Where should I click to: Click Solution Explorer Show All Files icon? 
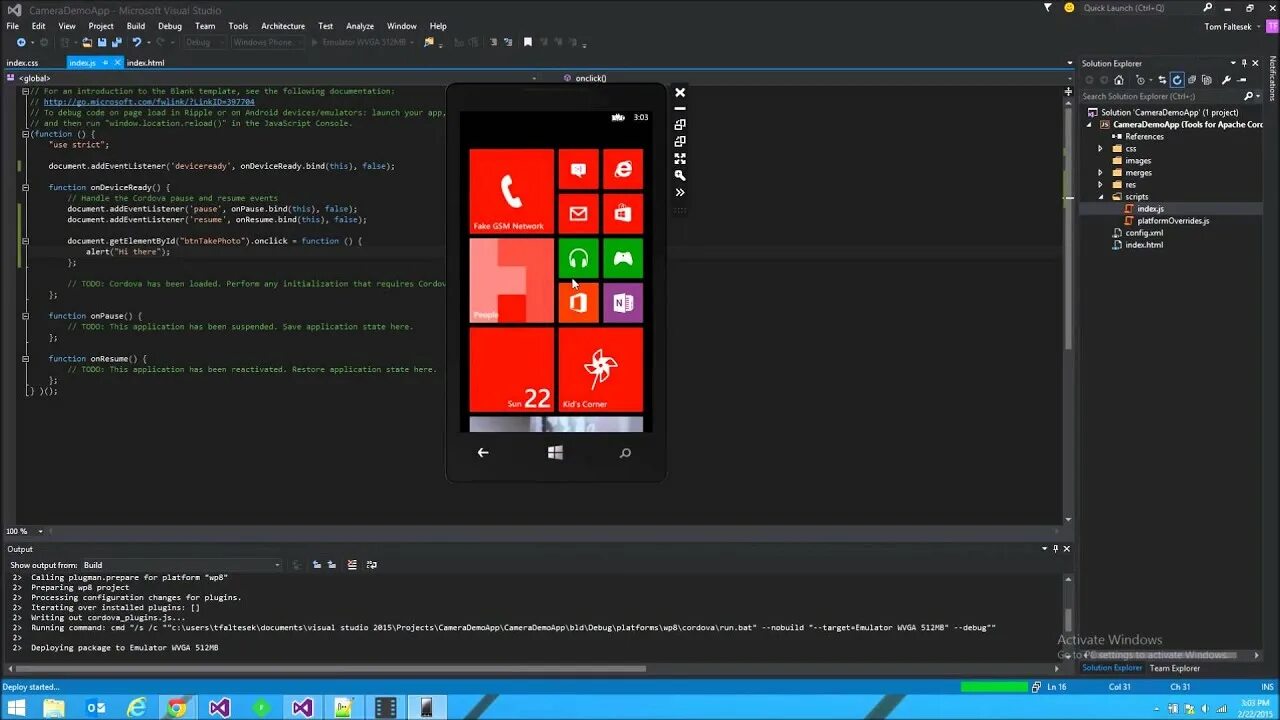1207,80
